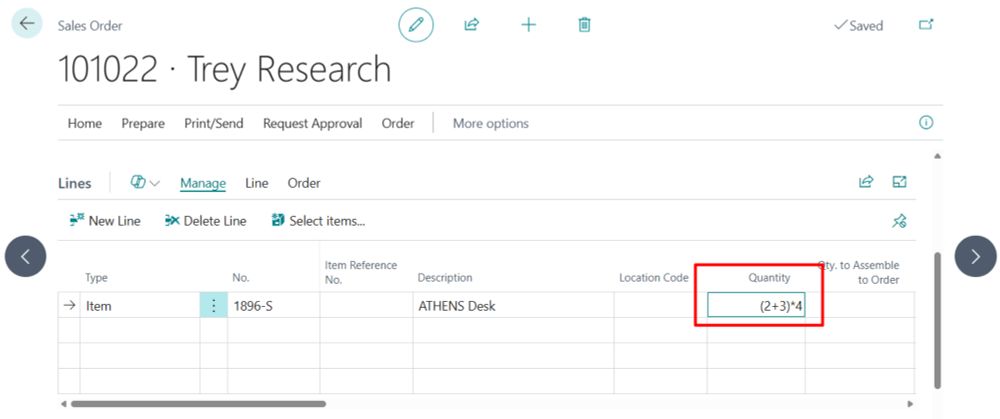The width and height of the screenshot is (1000, 419).
Task: Expand the Lines part to full view
Action: click(x=899, y=182)
